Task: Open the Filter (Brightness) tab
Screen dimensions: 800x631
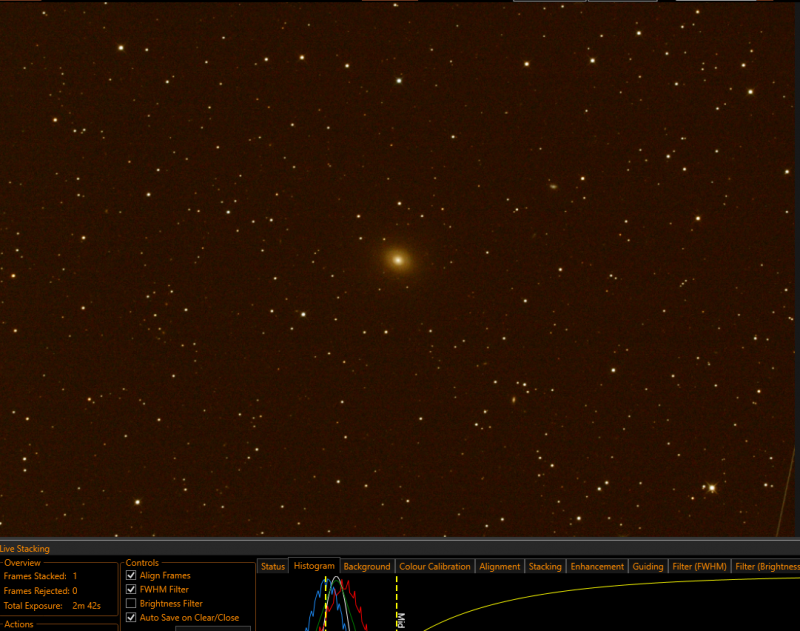Action: 766,566
